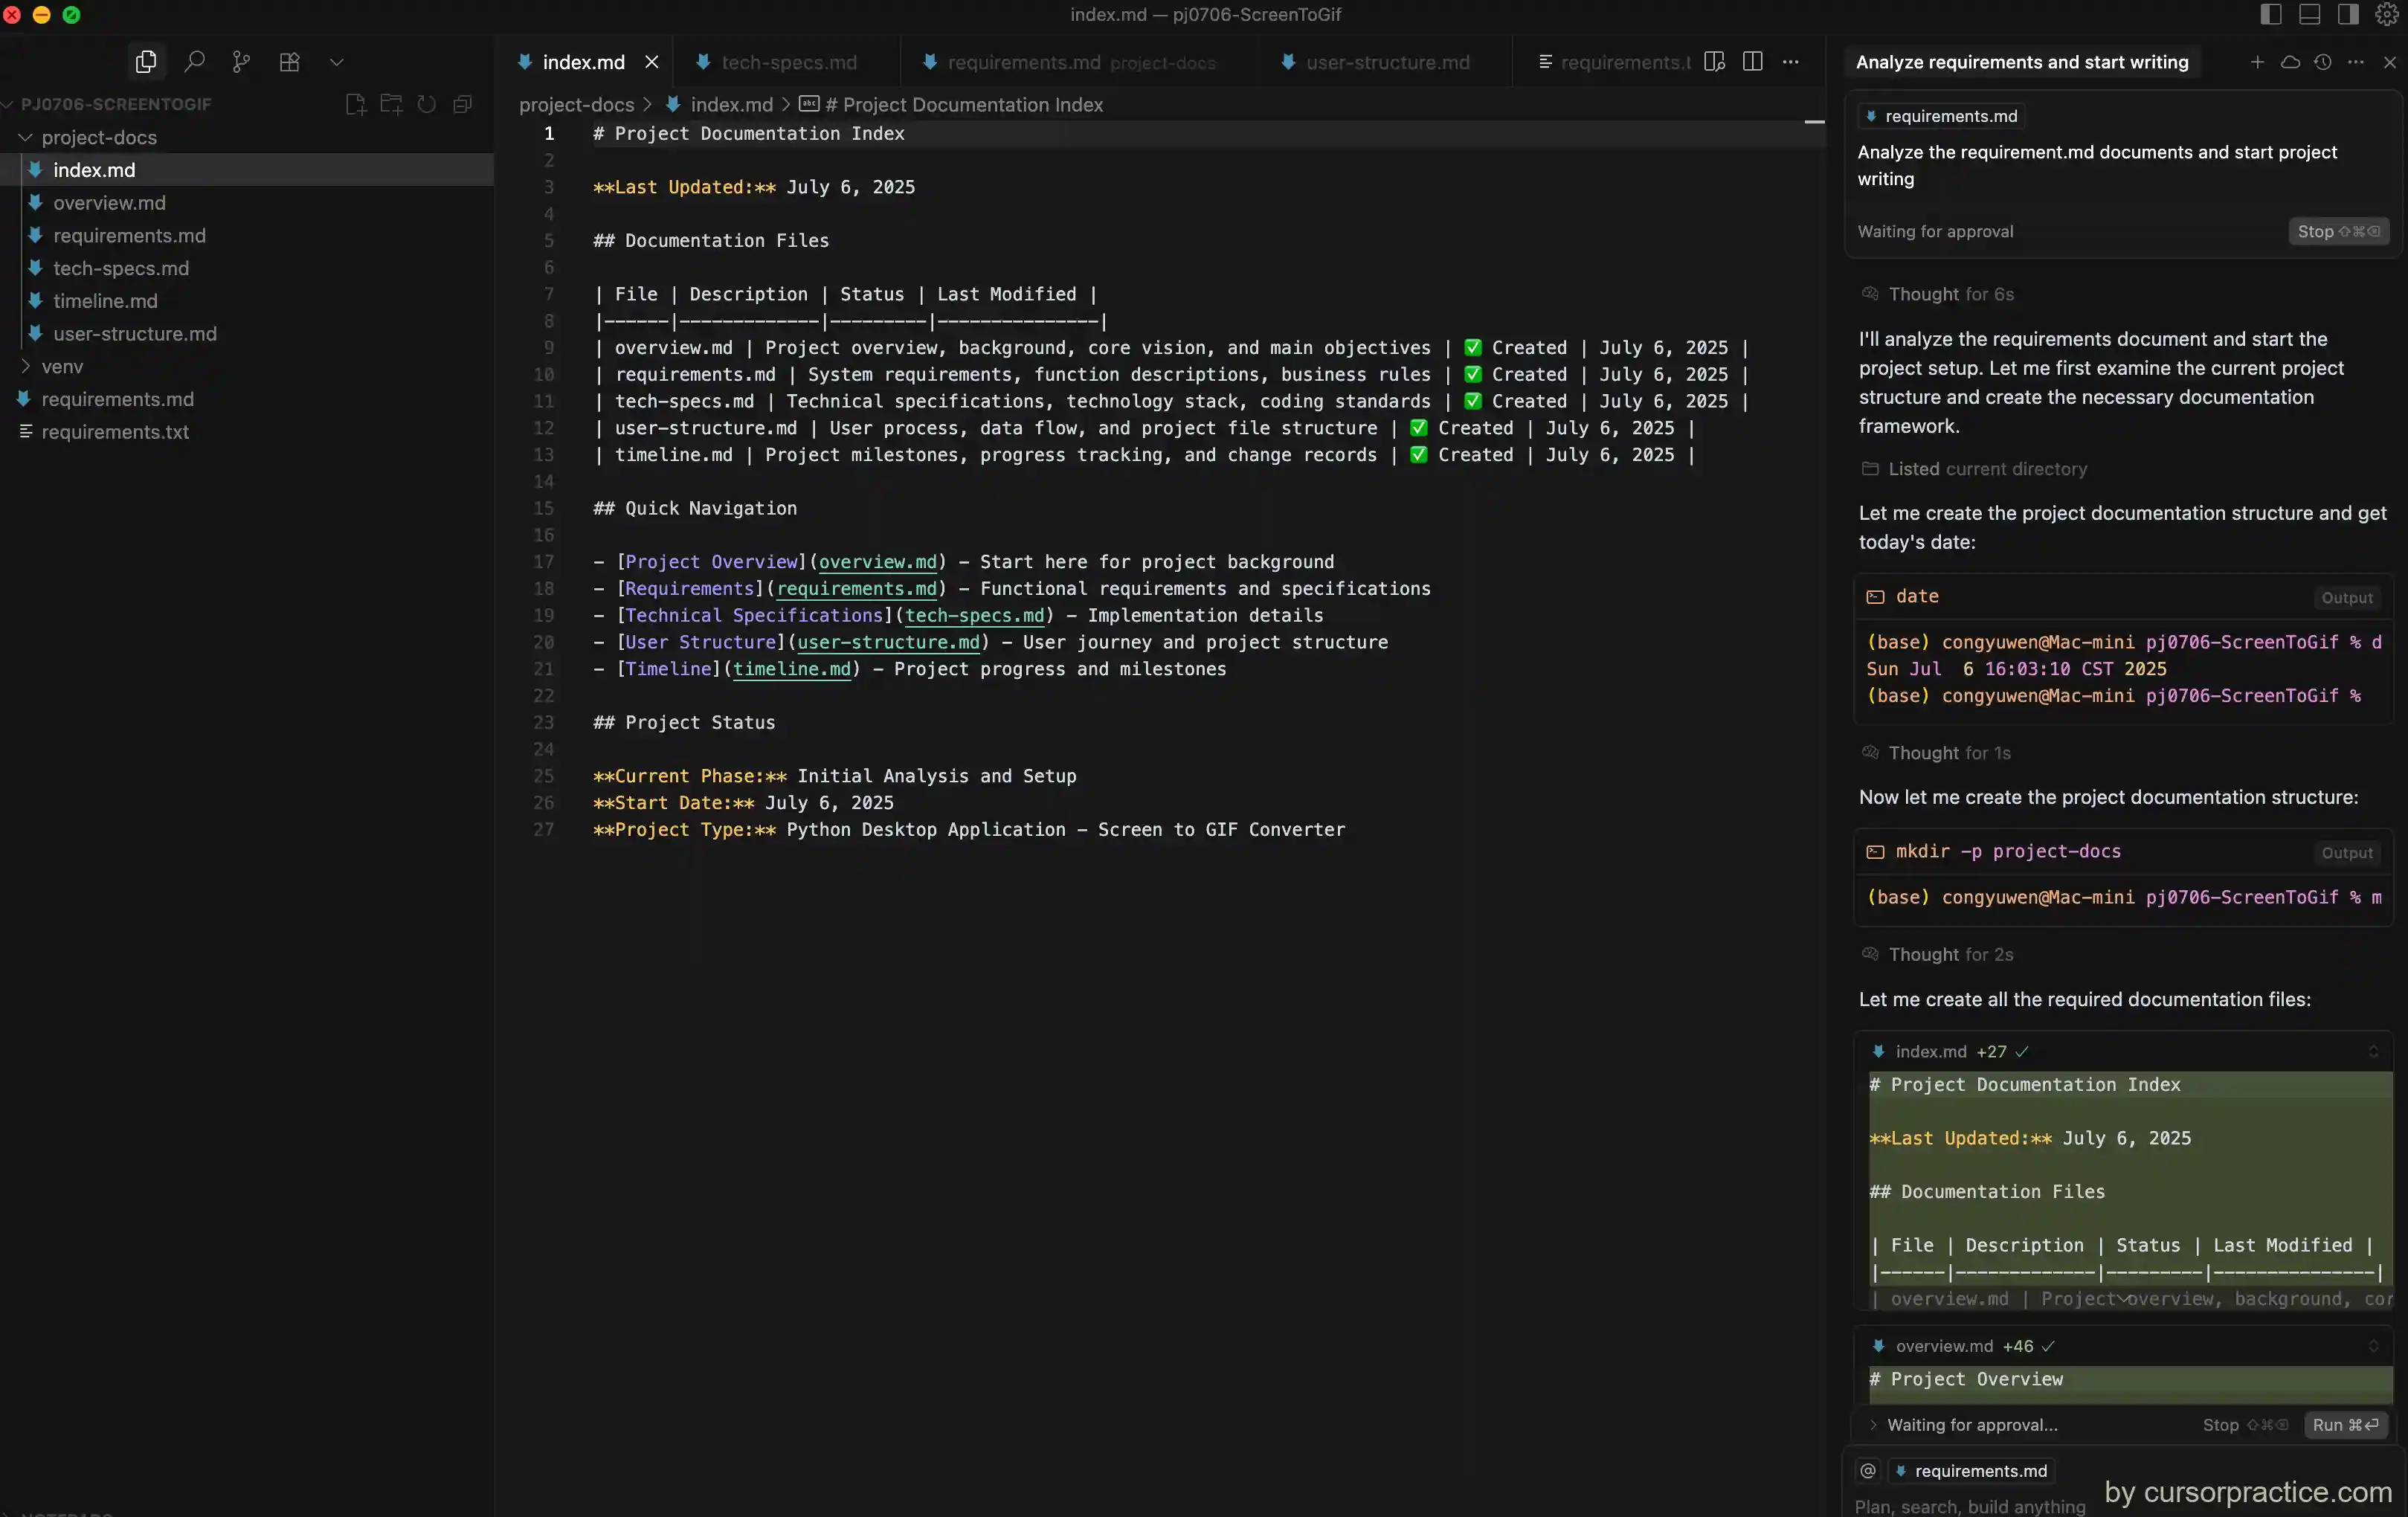Expand the additional views chevron in sidebar
This screenshot has width=2408, height=1517.
[336, 62]
